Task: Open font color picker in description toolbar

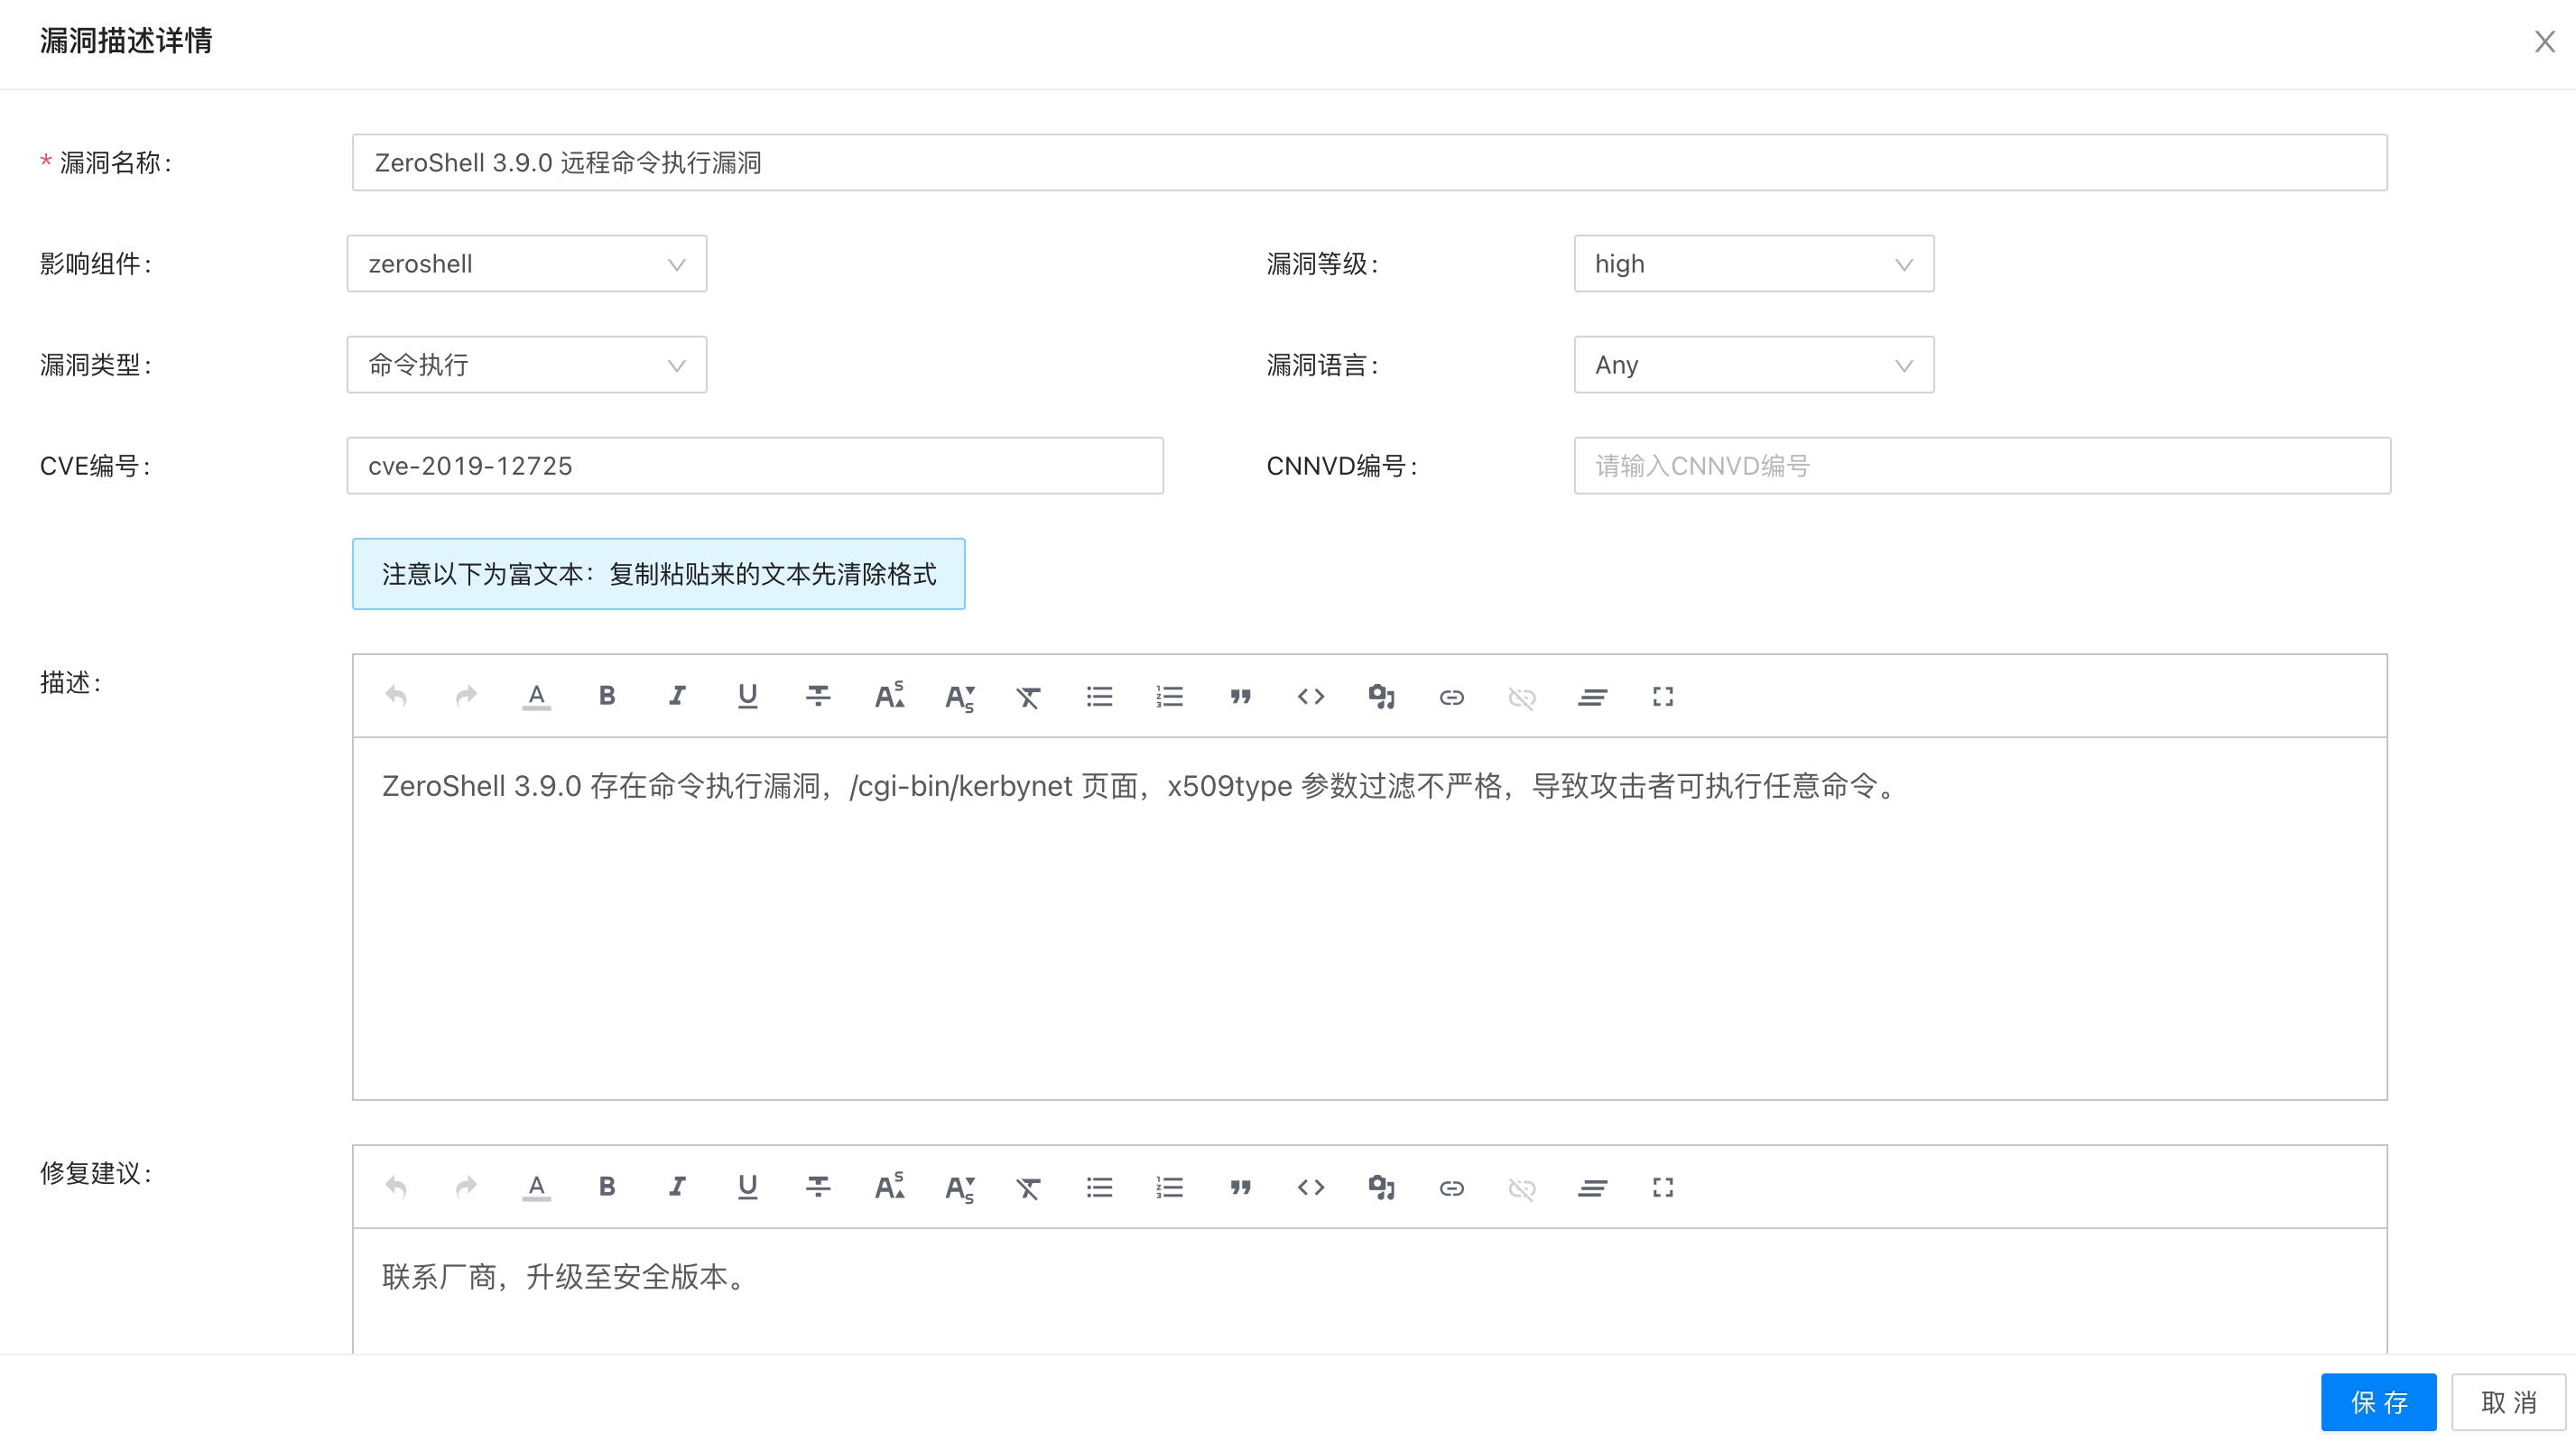Action: tap(536, 696)
